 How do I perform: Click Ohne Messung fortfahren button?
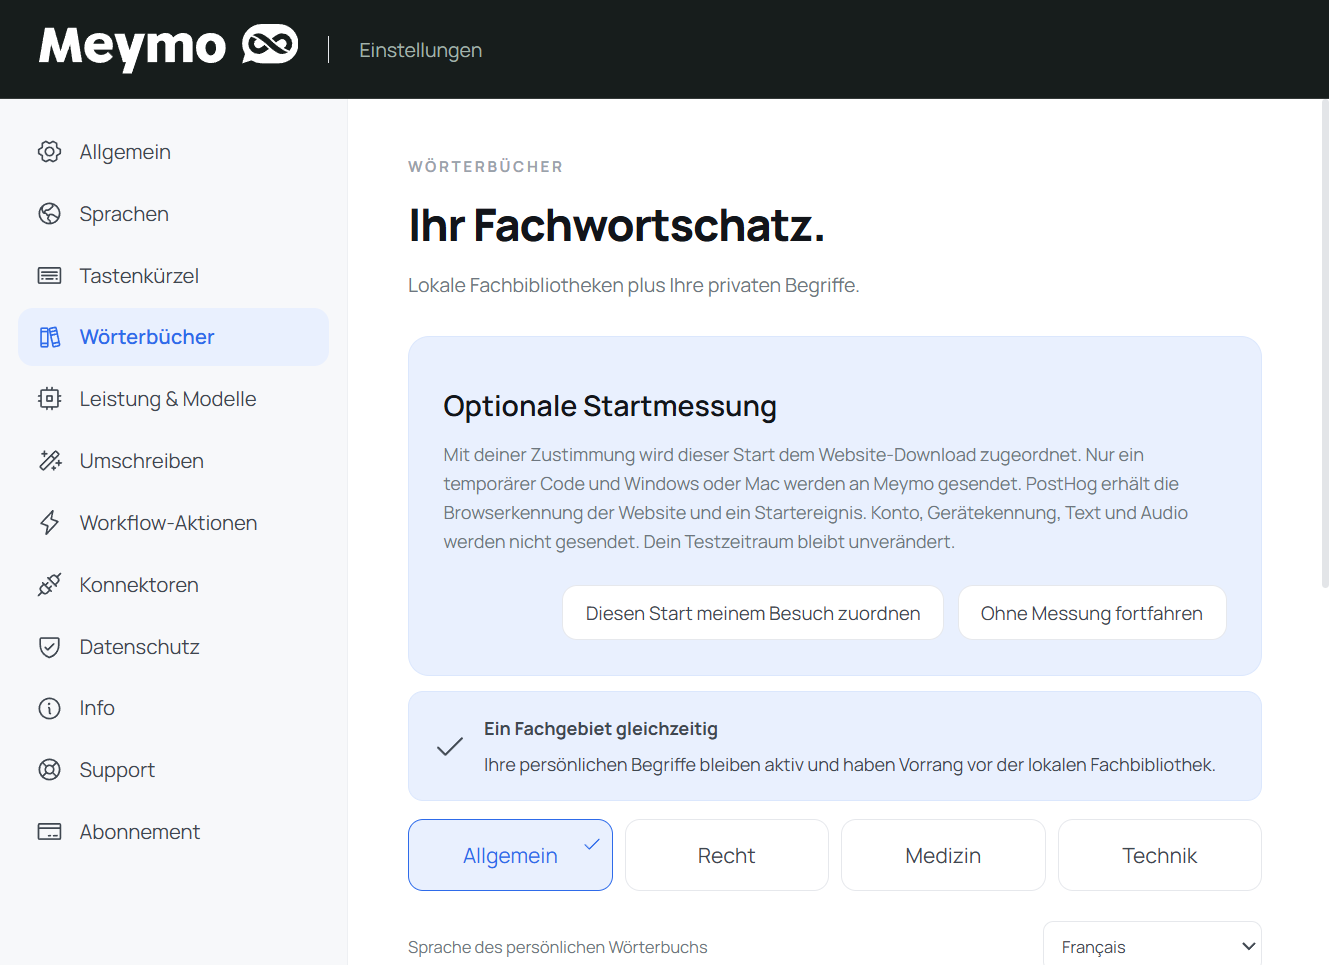click(x=1092, y=613)
